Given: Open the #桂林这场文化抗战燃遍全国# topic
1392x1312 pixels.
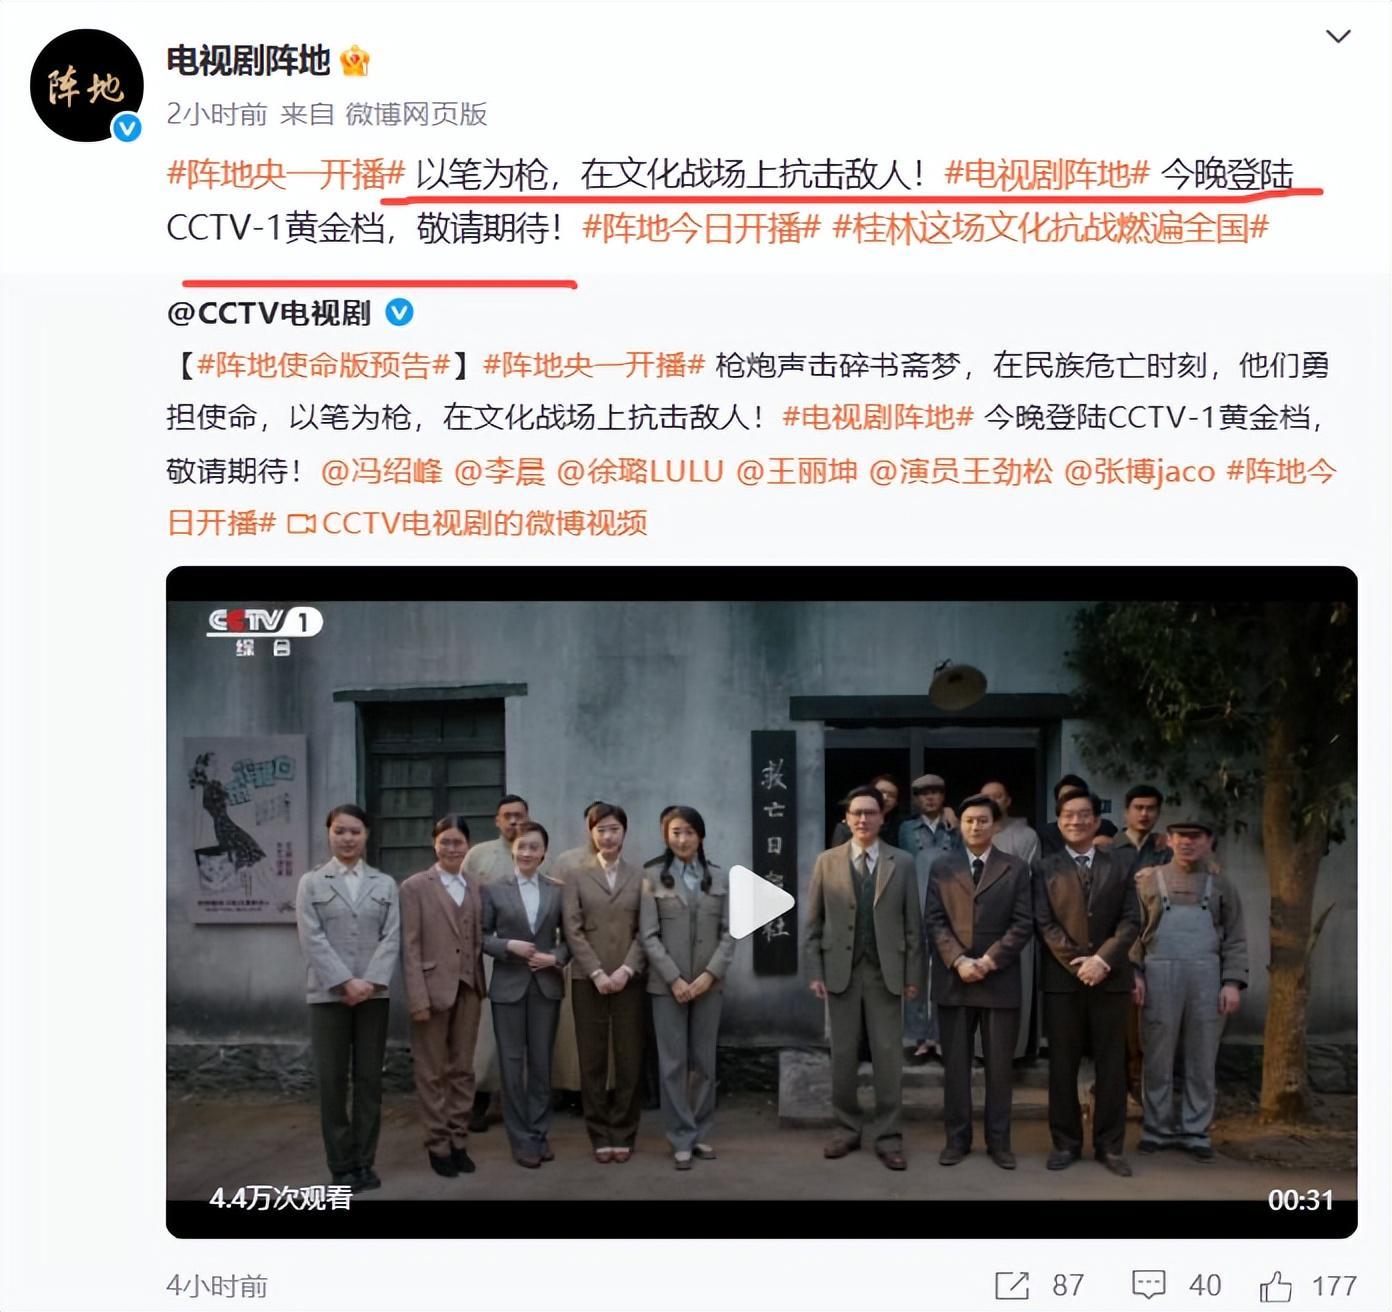Looking at the screenshot, I should (x=1051, y=229).
